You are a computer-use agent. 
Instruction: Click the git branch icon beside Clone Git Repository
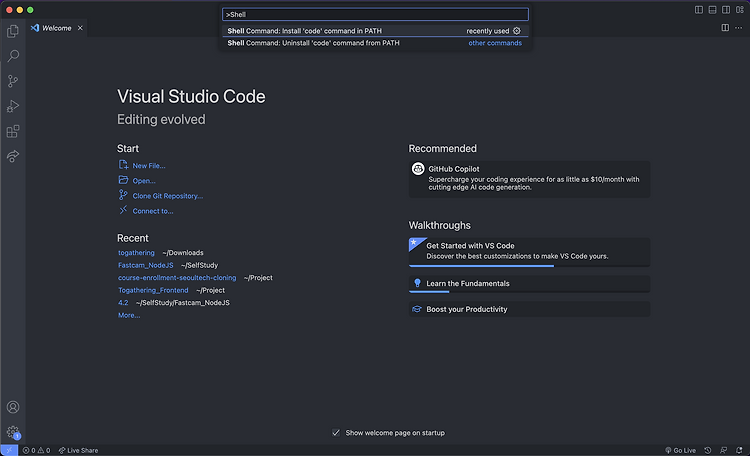123,195
